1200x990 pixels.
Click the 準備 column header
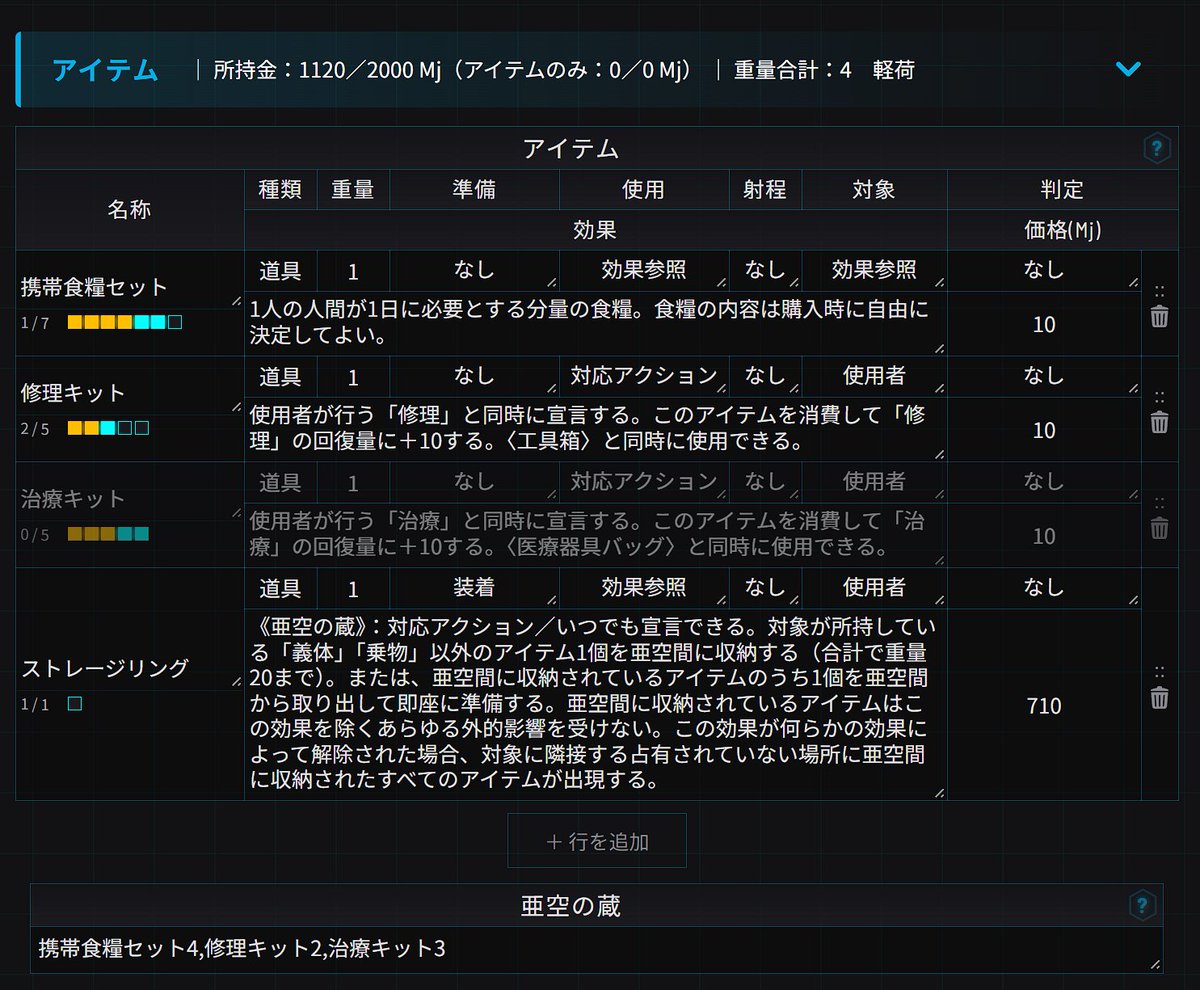[474, 190]
